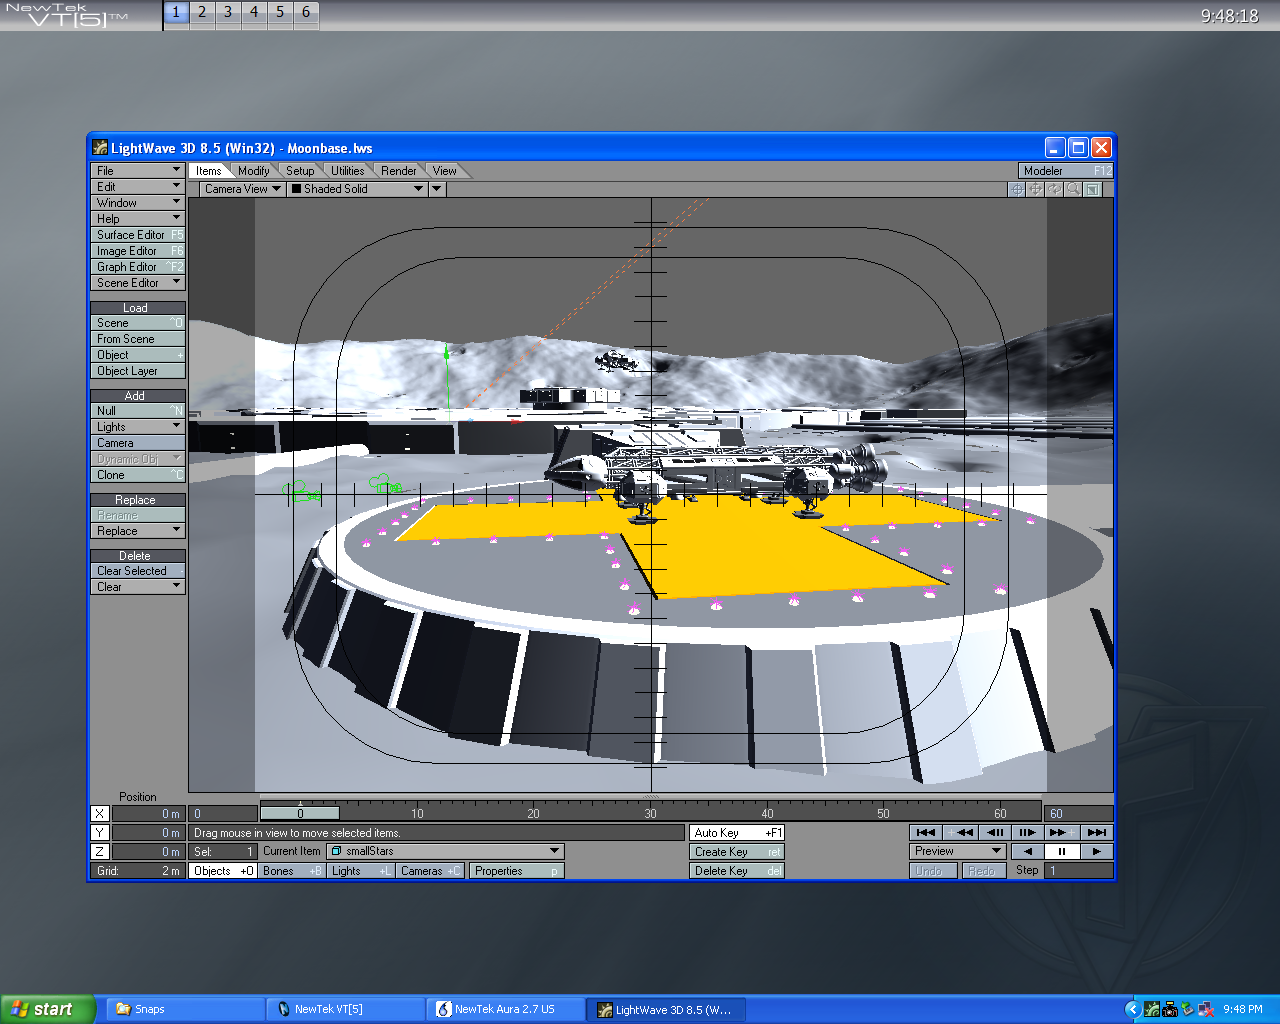This screenshot has width=1280, height=1024.
Task: Open the File dropdown menu
Action: click(x=138, y=171)
